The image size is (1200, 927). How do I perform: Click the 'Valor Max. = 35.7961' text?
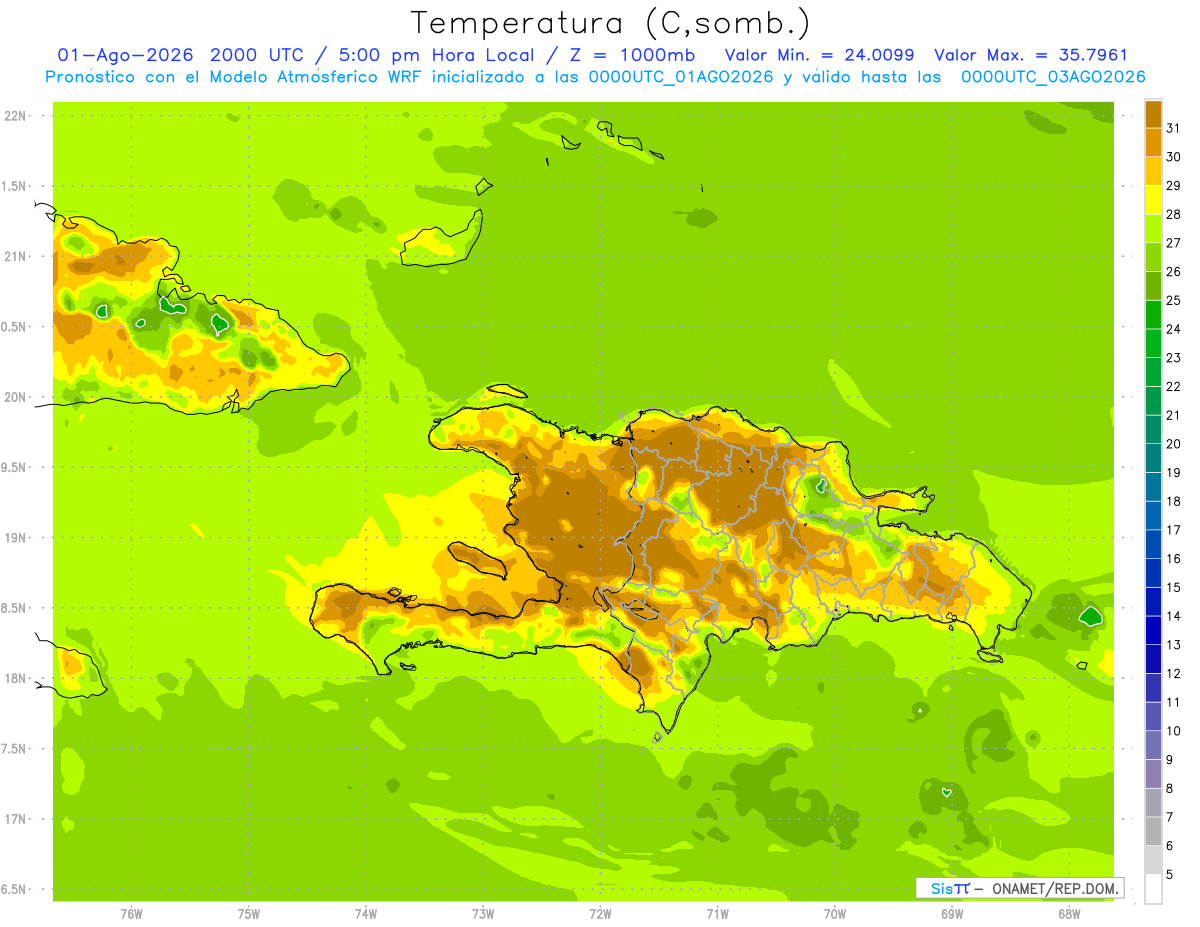pos(1030,55)
